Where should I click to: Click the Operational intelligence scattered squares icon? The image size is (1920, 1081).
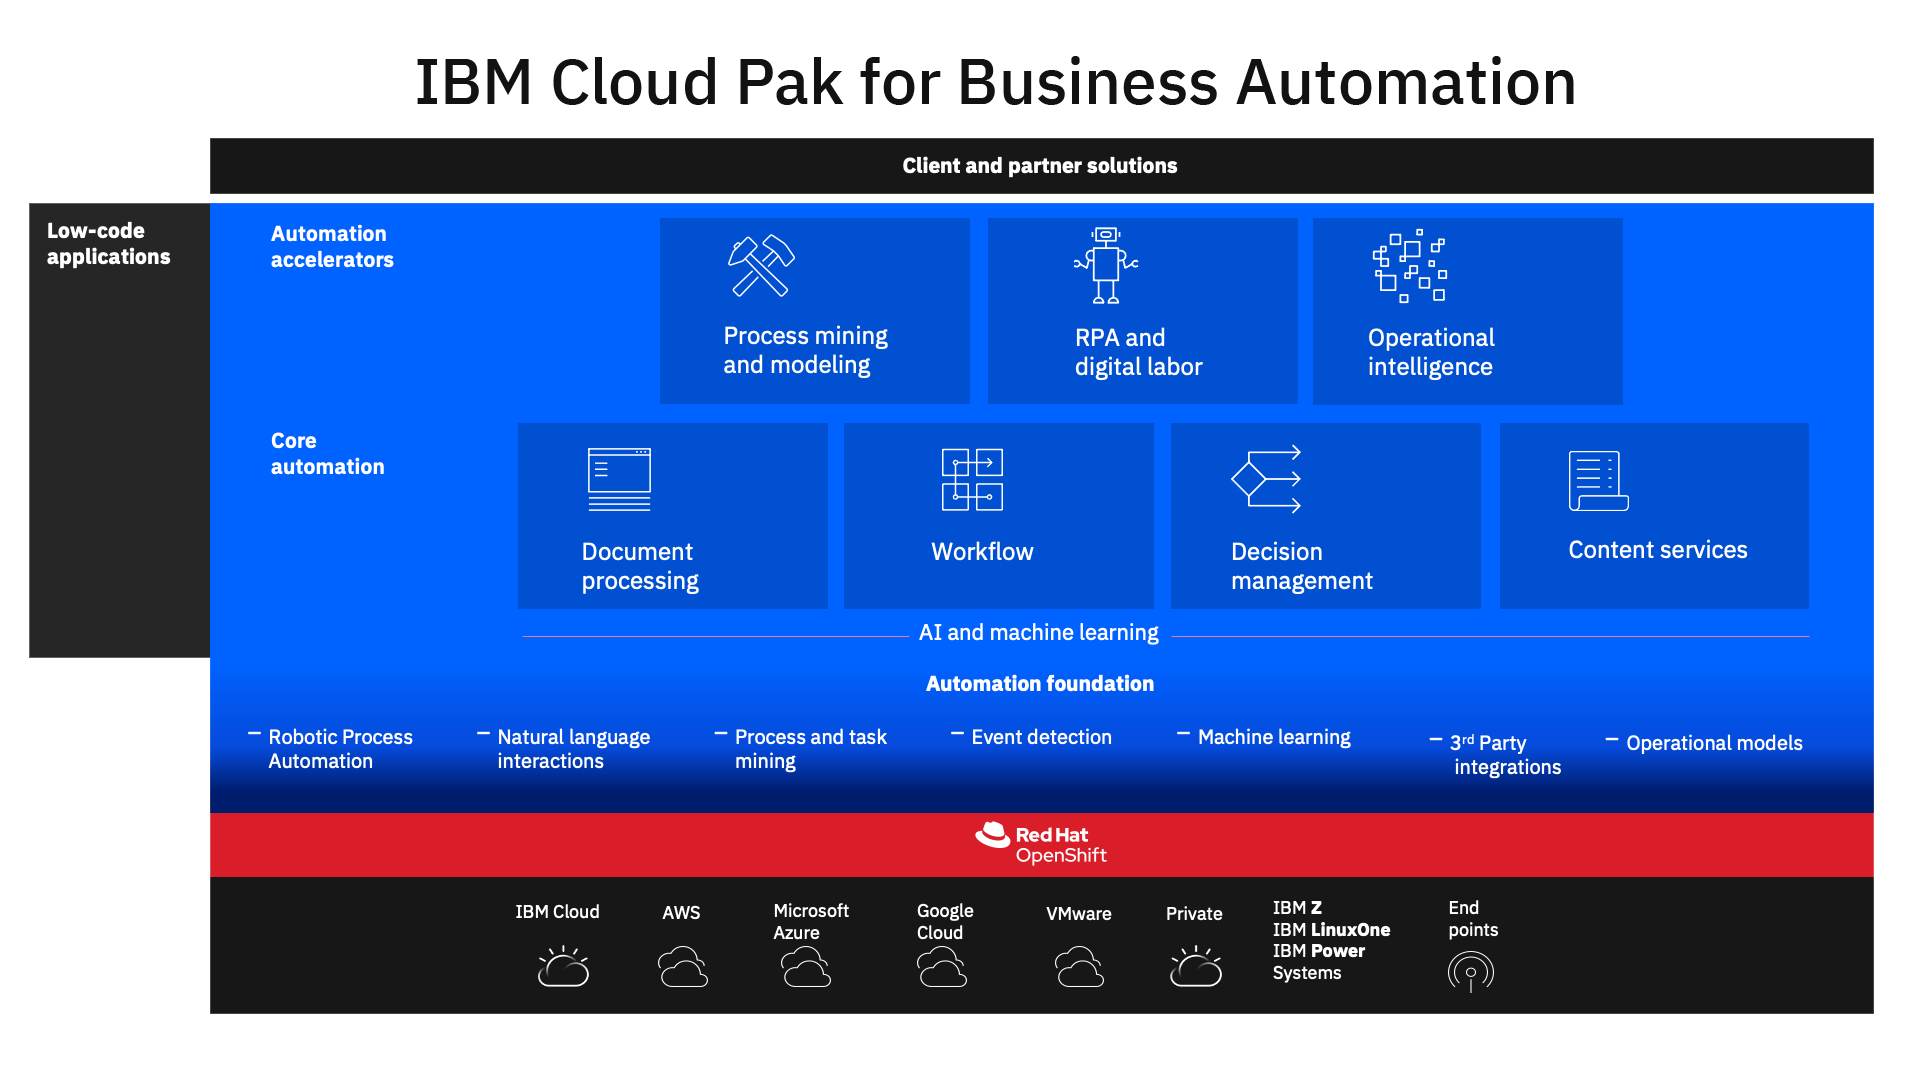coord(1410,266)
